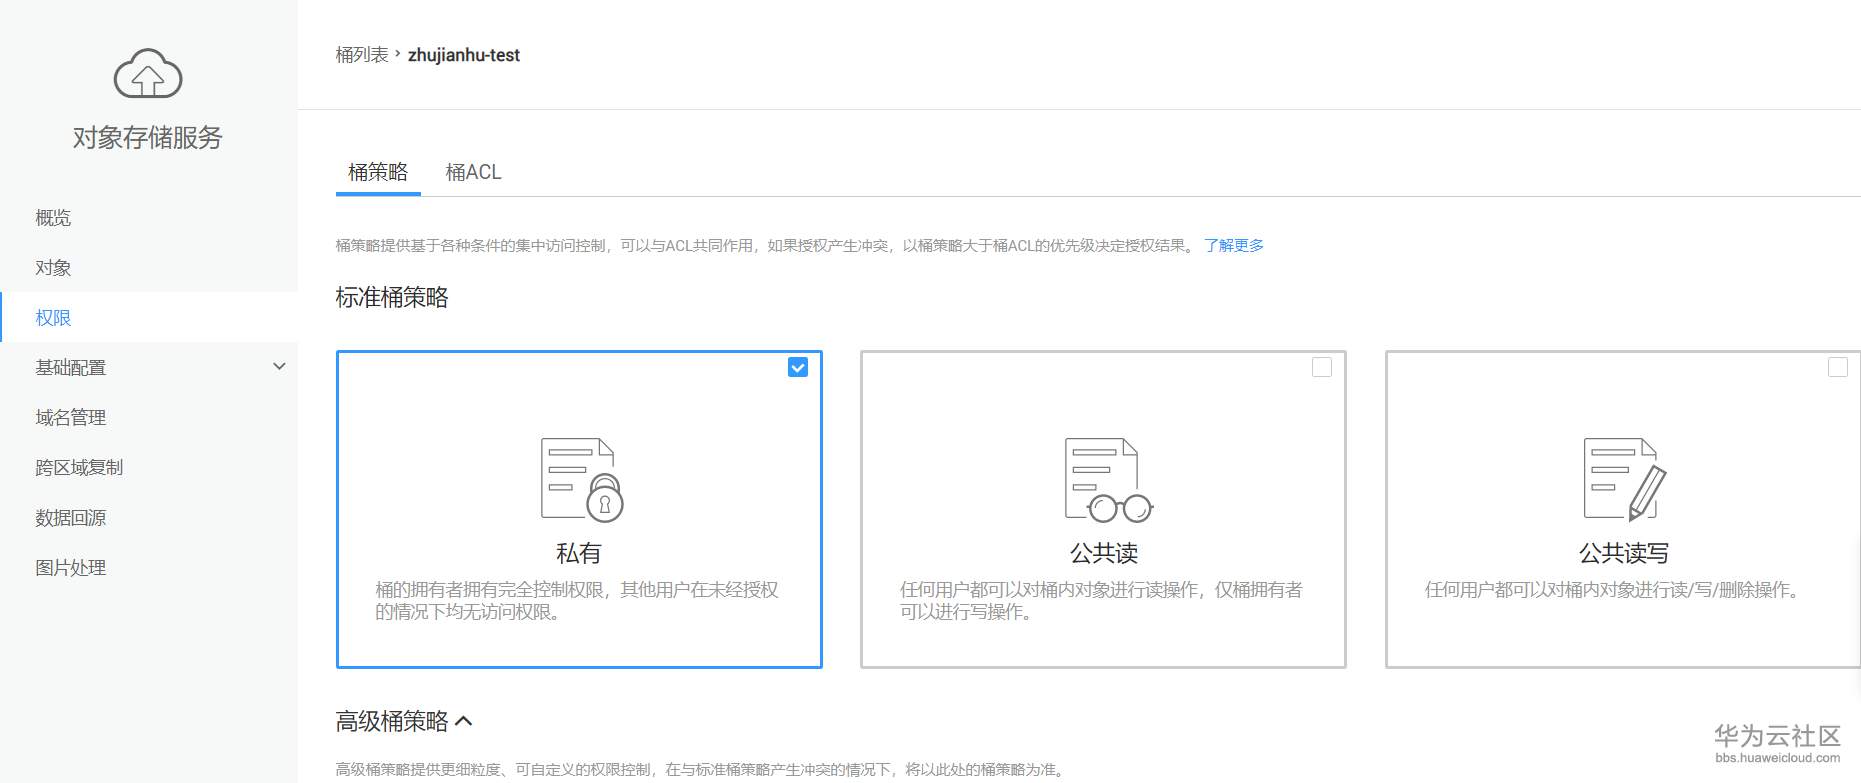Switch to the 桶策略 tab
This screenshot has width=1861, height=783.
tap(378, 172)
